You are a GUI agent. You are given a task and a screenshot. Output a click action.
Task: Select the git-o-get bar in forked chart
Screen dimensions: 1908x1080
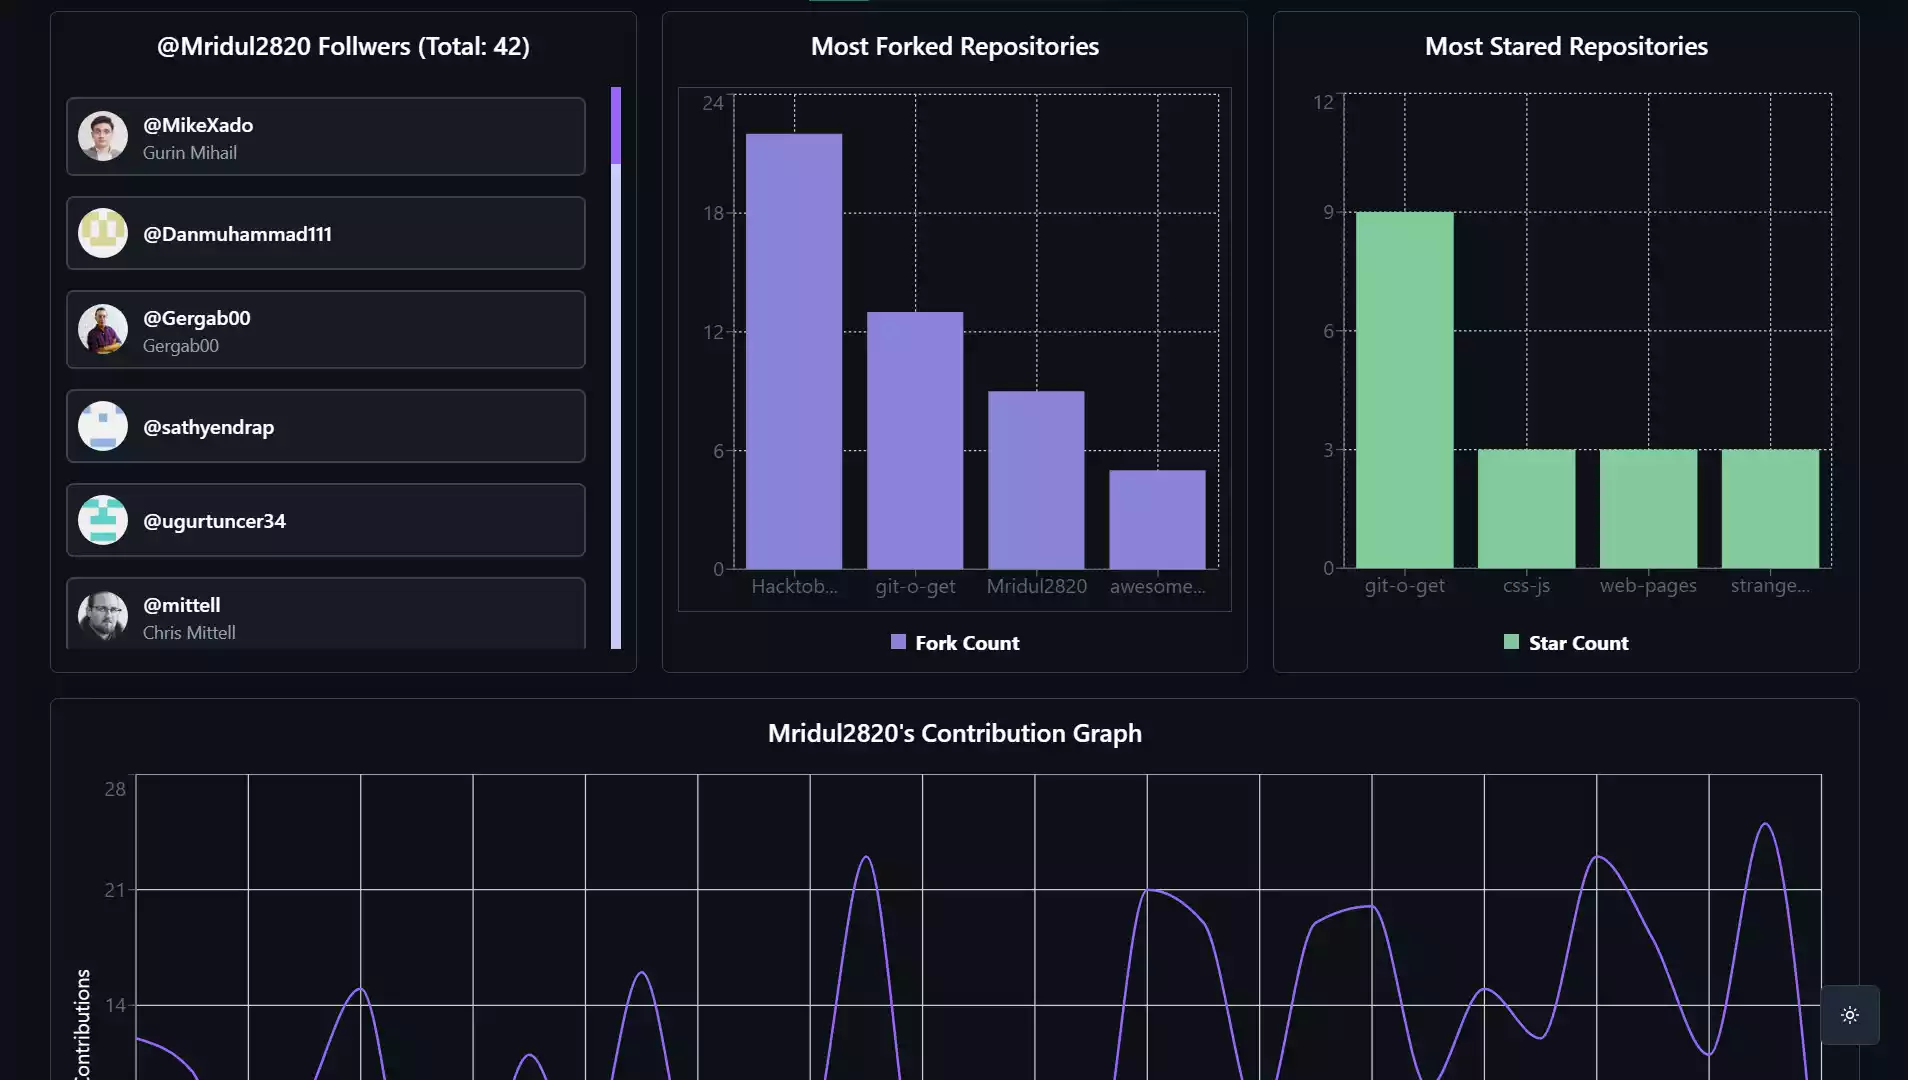pos(915,440)
